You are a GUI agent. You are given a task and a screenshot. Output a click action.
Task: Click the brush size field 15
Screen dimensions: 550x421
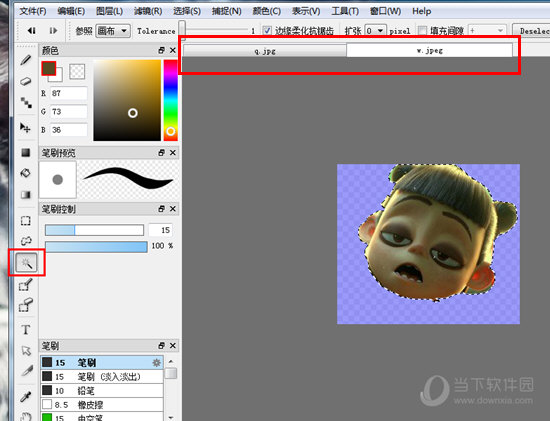pyautogui.click(x=160, y=230)
